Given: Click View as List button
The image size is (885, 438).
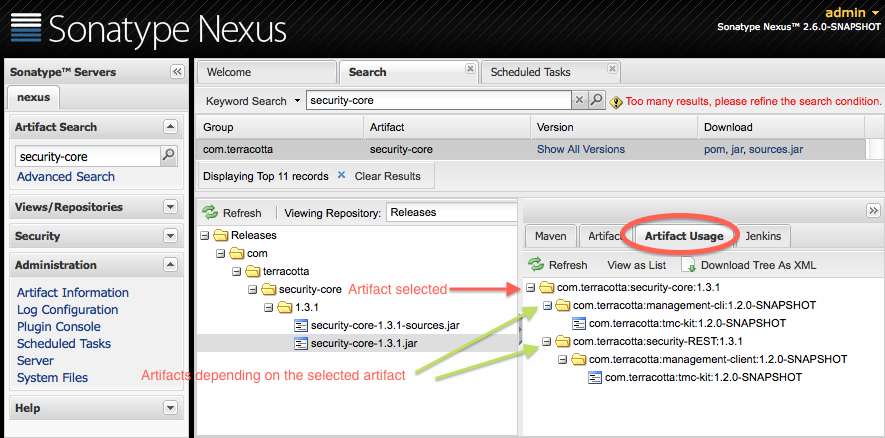Looking at the screenshot, I should [x=636, y=265].
